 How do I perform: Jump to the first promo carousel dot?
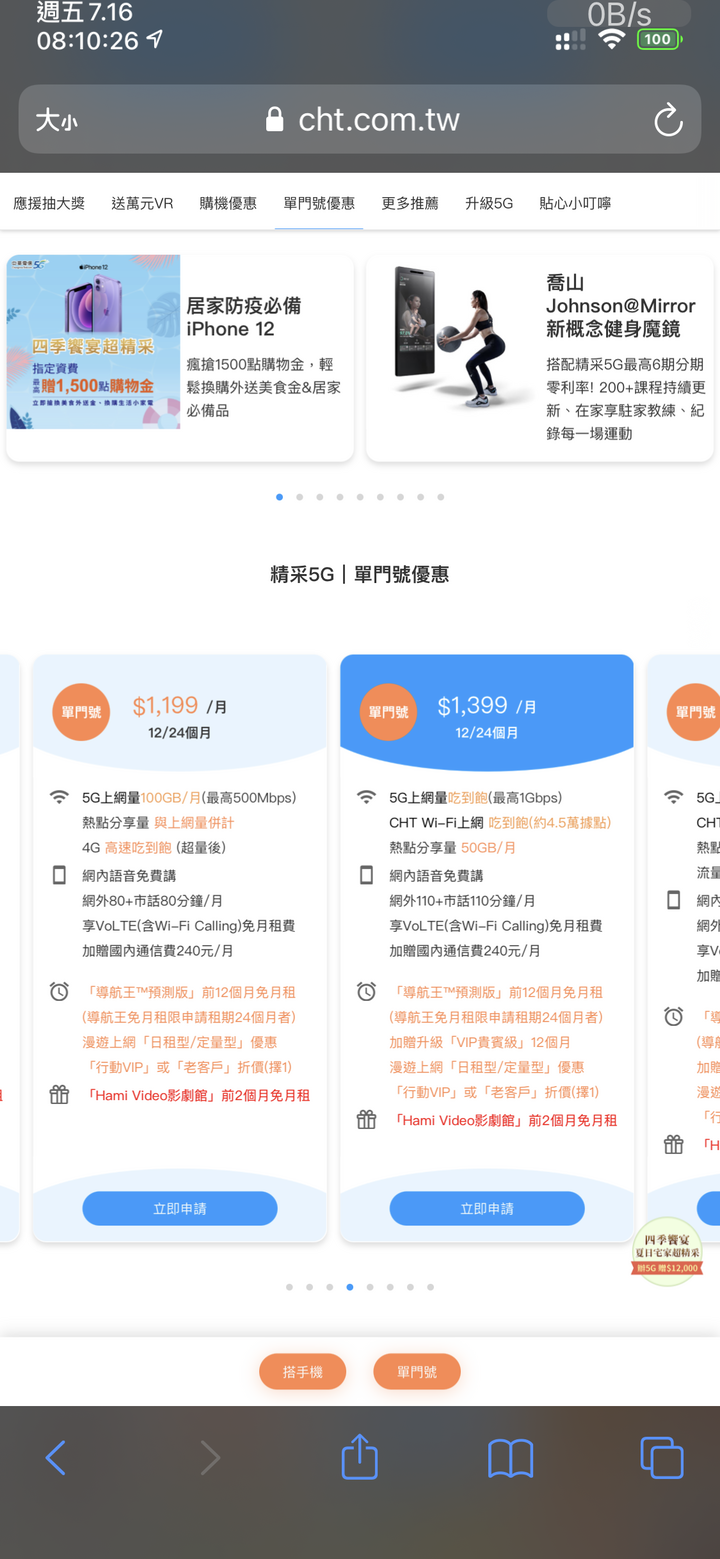pyautogui.click(x=279, y=497)
